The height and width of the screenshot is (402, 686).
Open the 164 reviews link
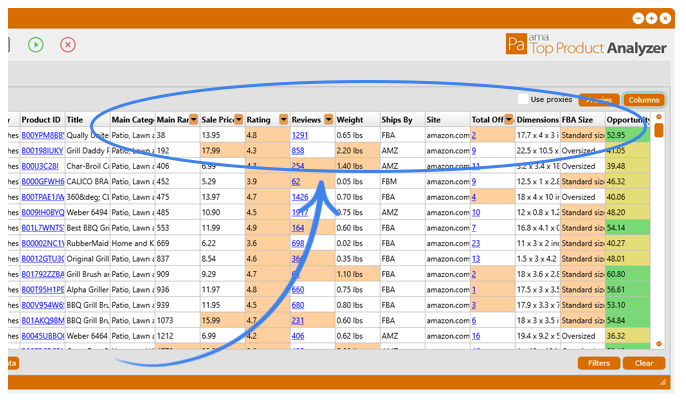(x=298, y=228)
